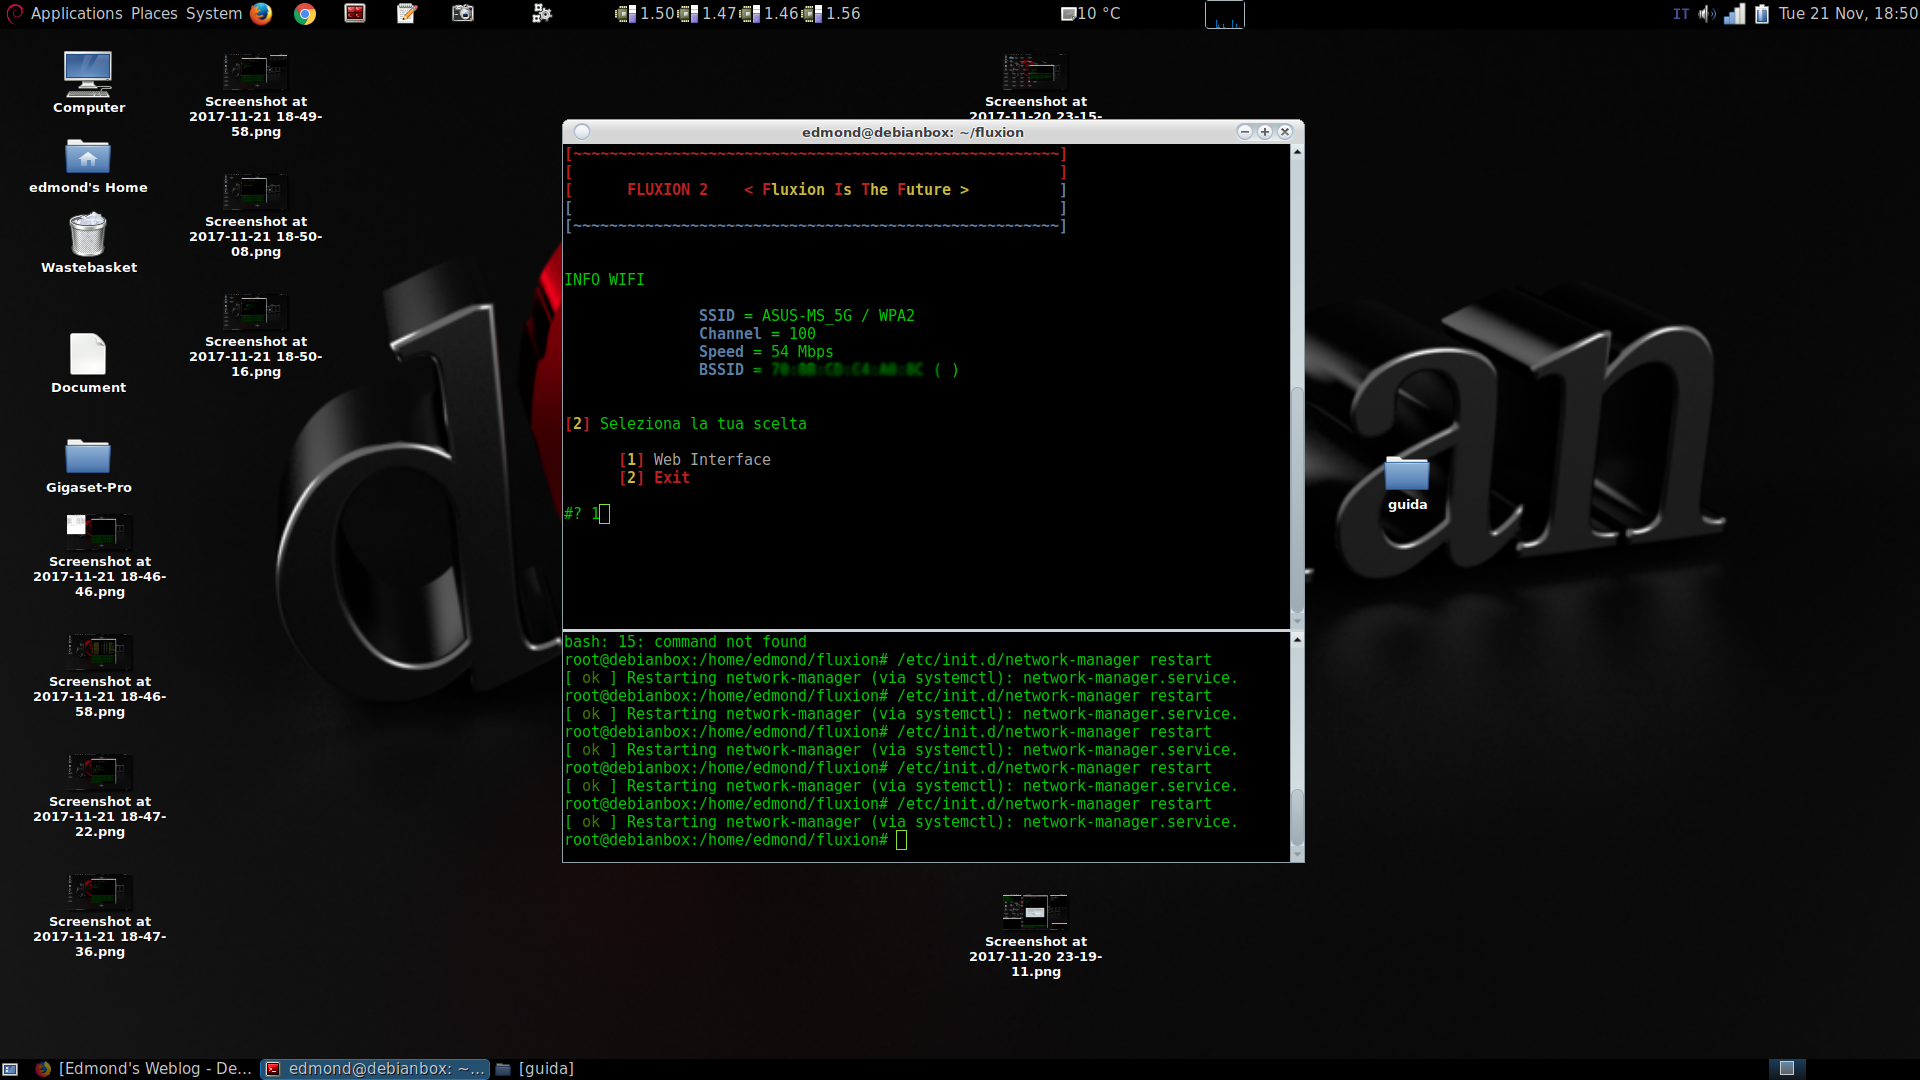The height and width of the screenshot is (1080, 1920).
Task: Click the IT keyboard layout indicator
Action: (x=1681, y=13)
